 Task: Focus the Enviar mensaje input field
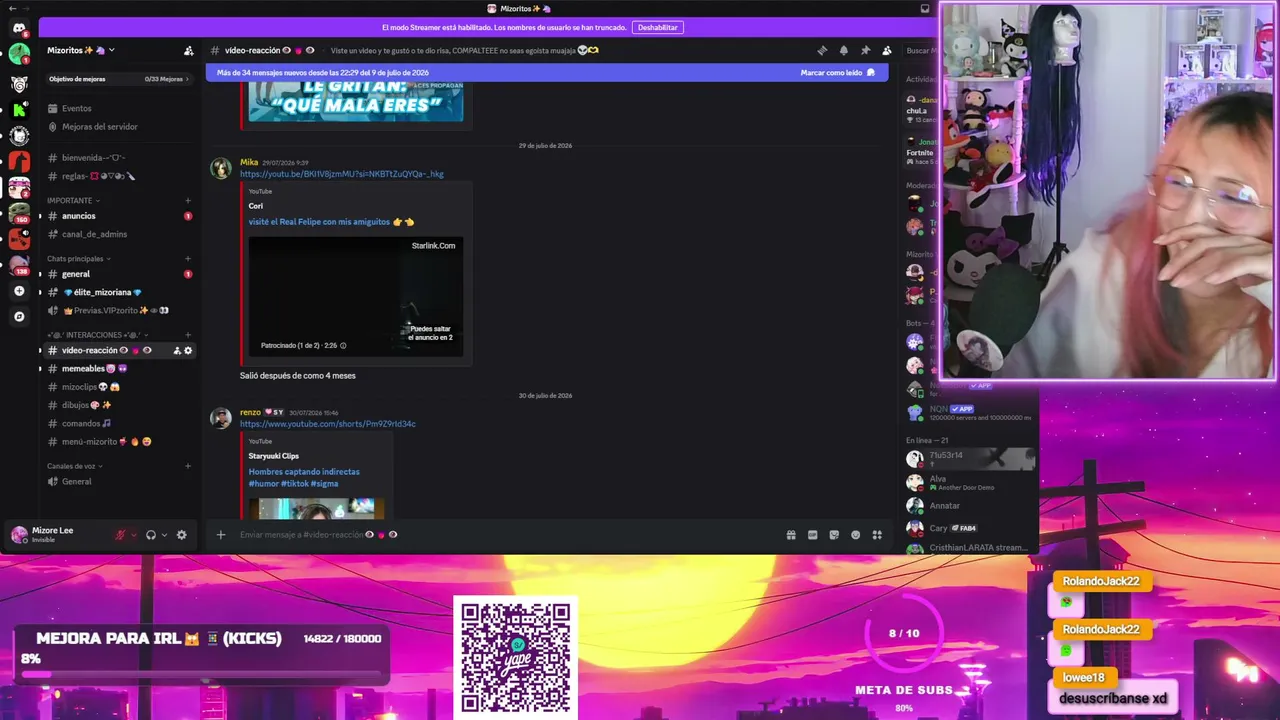pos(505,535)
